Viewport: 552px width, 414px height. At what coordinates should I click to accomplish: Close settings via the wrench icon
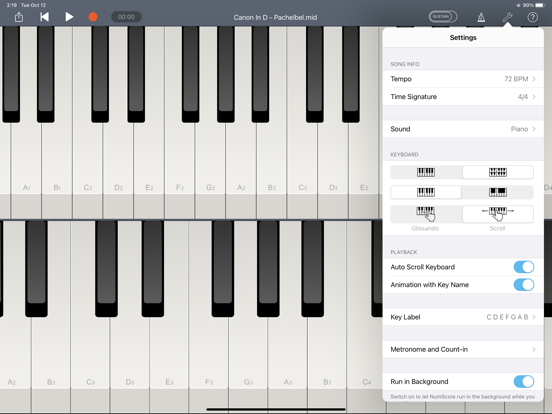(507, 17)
